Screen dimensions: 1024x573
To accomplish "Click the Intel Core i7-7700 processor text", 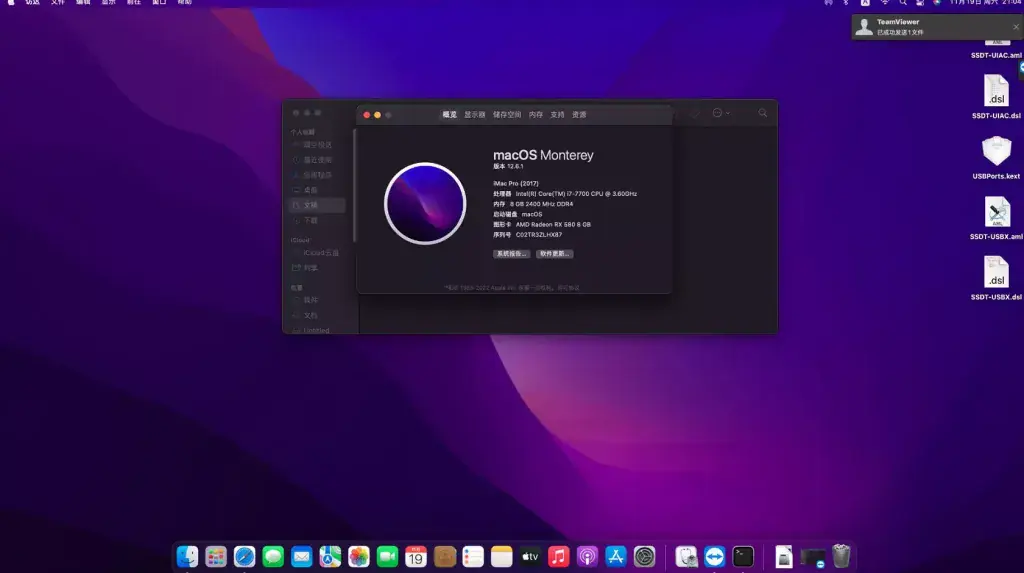I will click(x=576, y=194).
